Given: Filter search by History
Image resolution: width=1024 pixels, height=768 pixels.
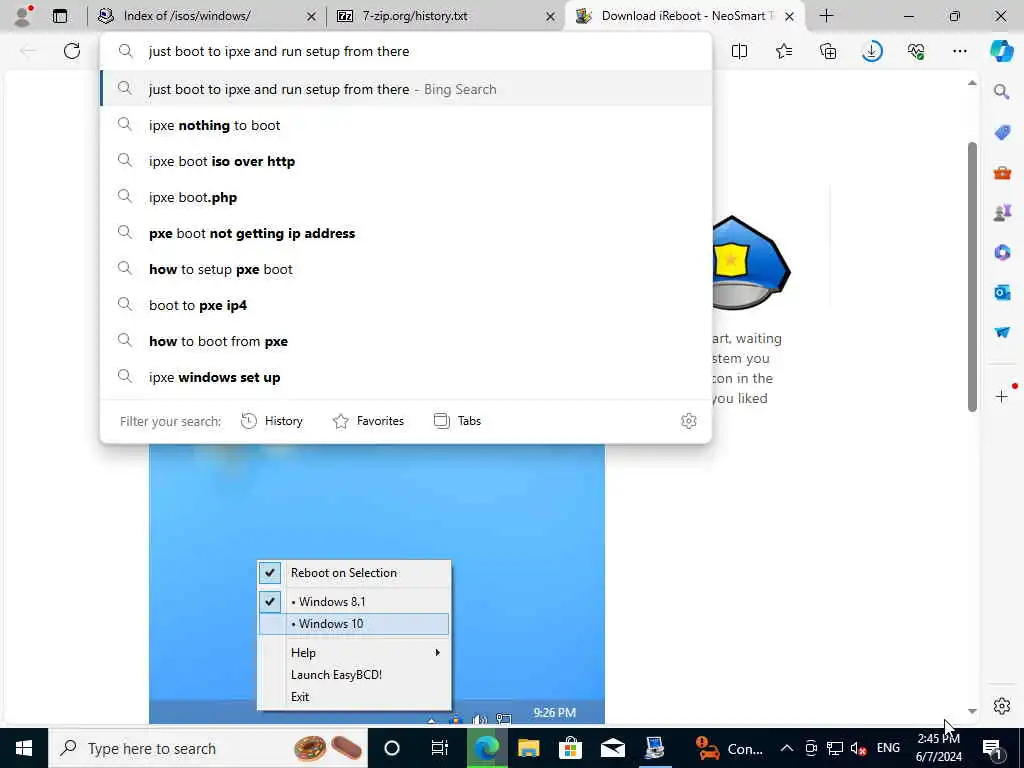Looking at the screenshot, I should [272, 421].
